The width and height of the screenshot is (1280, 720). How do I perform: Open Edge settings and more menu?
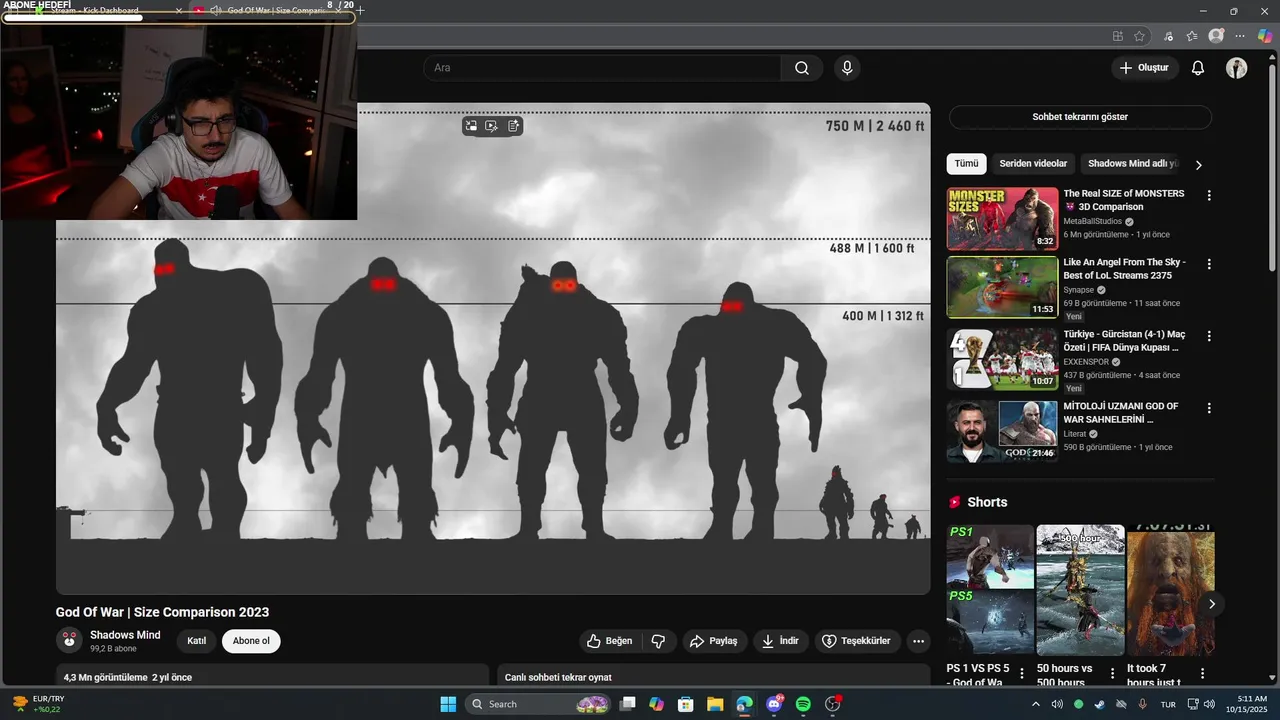click(x=1241, y=36)
